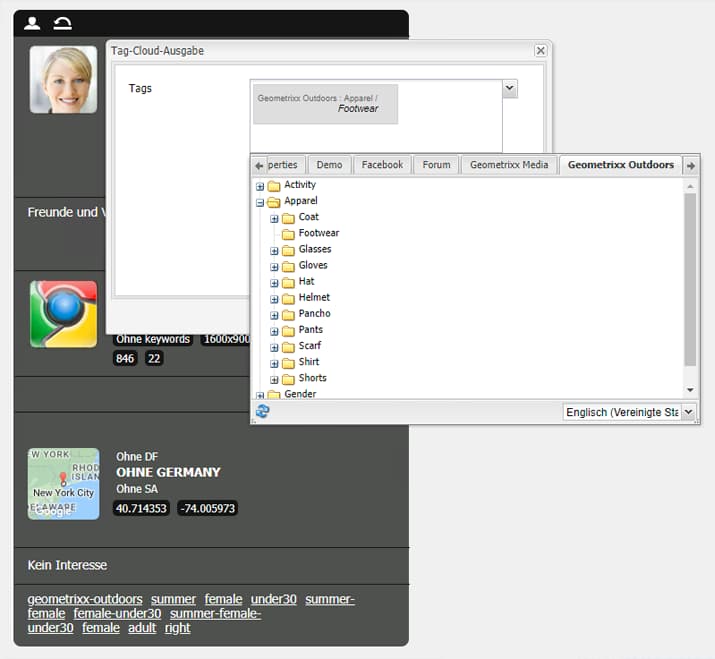Expand the Hat tree node
Screen dimensions: 715x659
[274, 283]
